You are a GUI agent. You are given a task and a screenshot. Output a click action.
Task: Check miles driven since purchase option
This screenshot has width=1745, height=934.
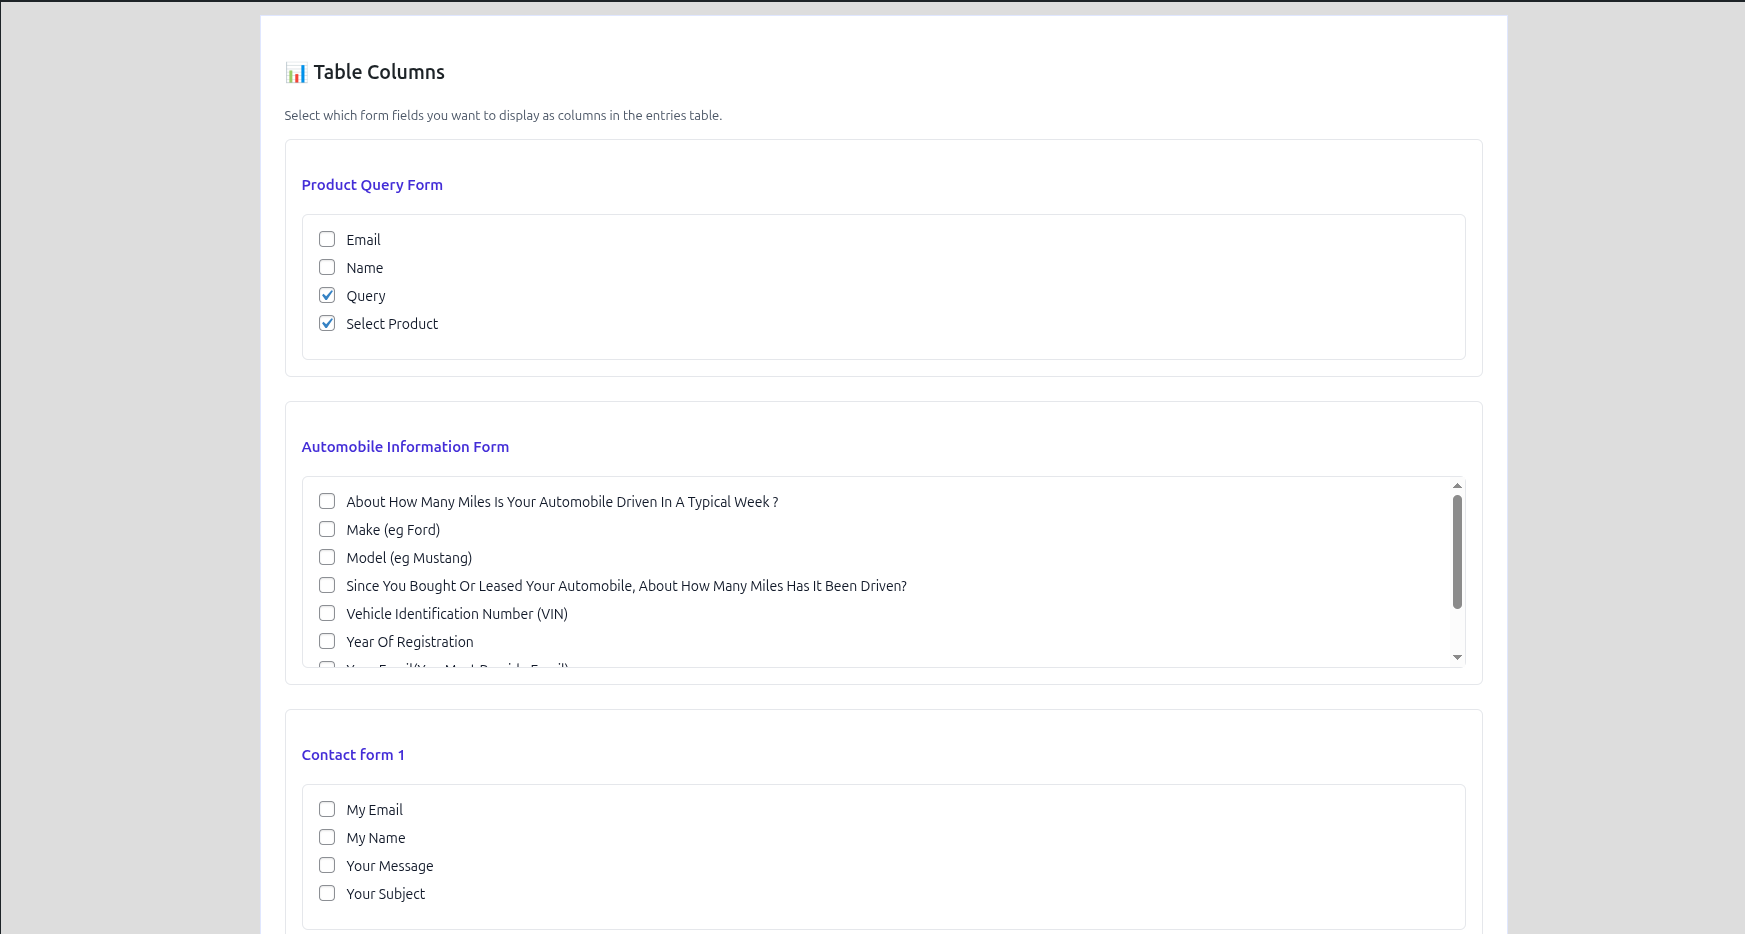click(x=327, y=585)
